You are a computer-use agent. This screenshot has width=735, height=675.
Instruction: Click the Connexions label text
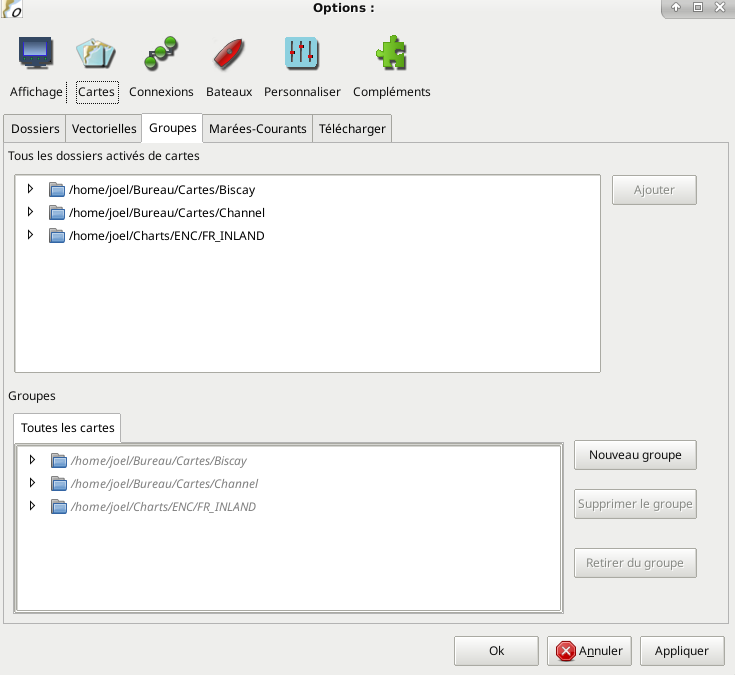tap(161, 92)
